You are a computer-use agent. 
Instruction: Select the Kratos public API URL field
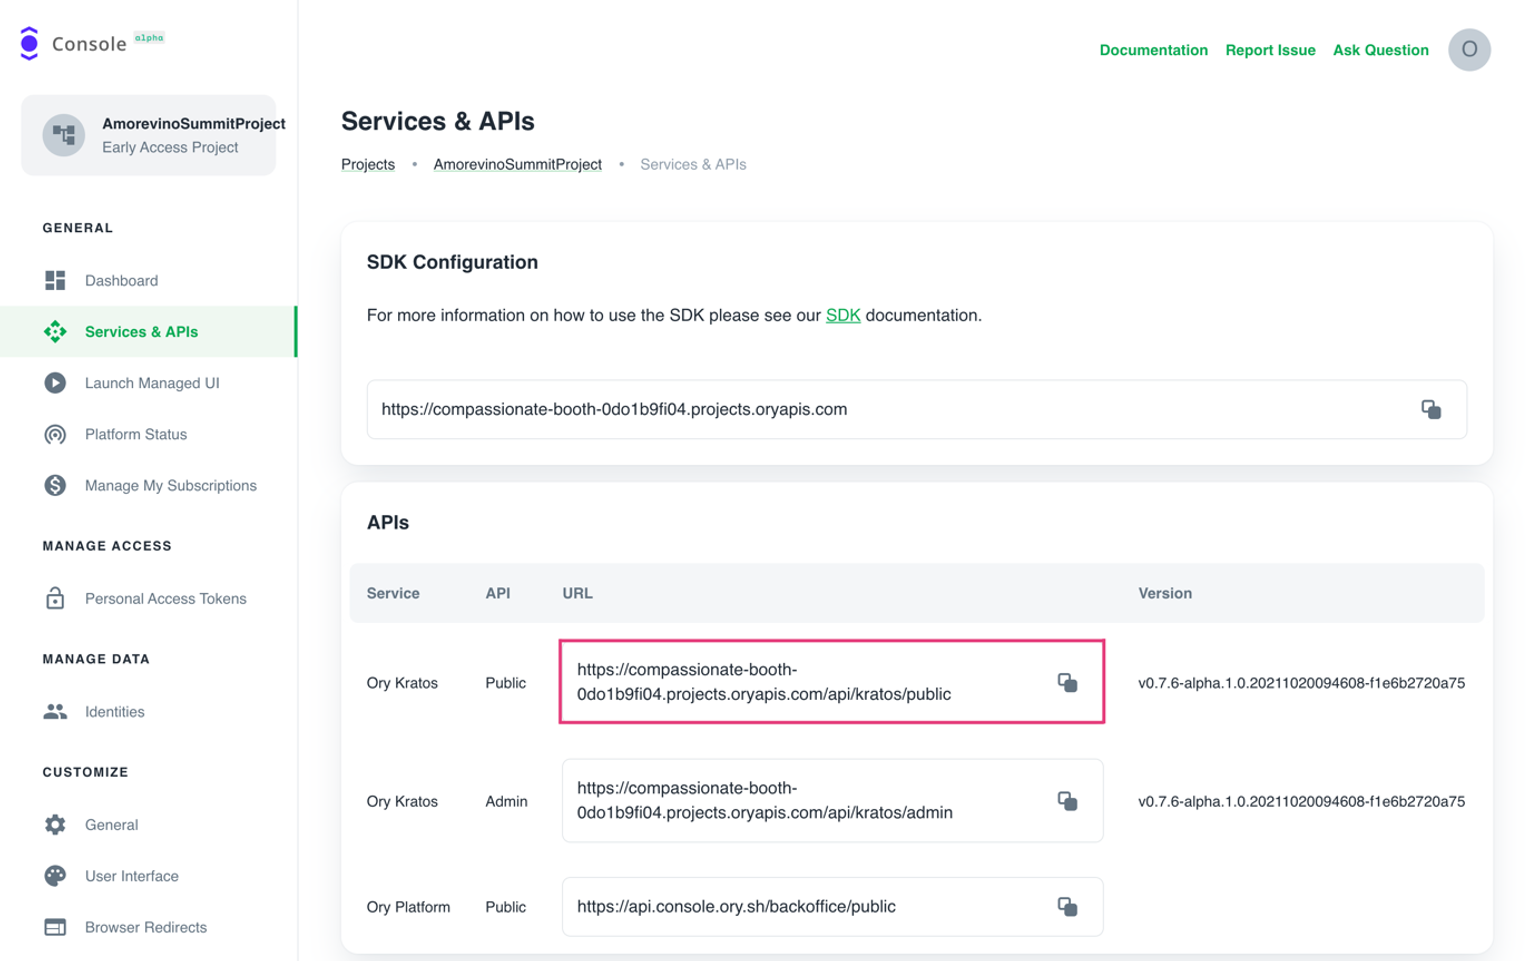(832, 682)
